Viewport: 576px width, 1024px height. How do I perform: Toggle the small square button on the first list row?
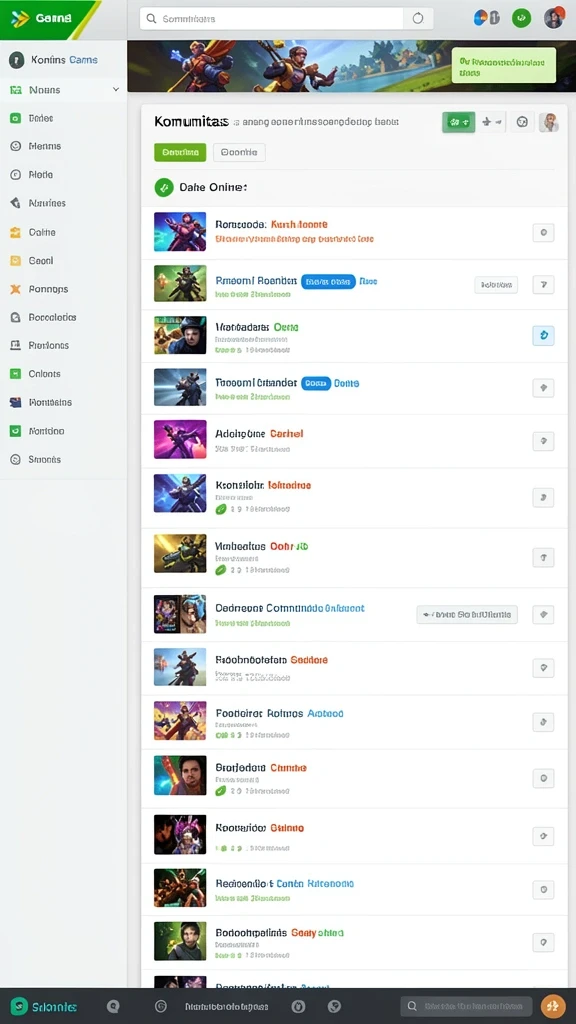coord(543,232)
